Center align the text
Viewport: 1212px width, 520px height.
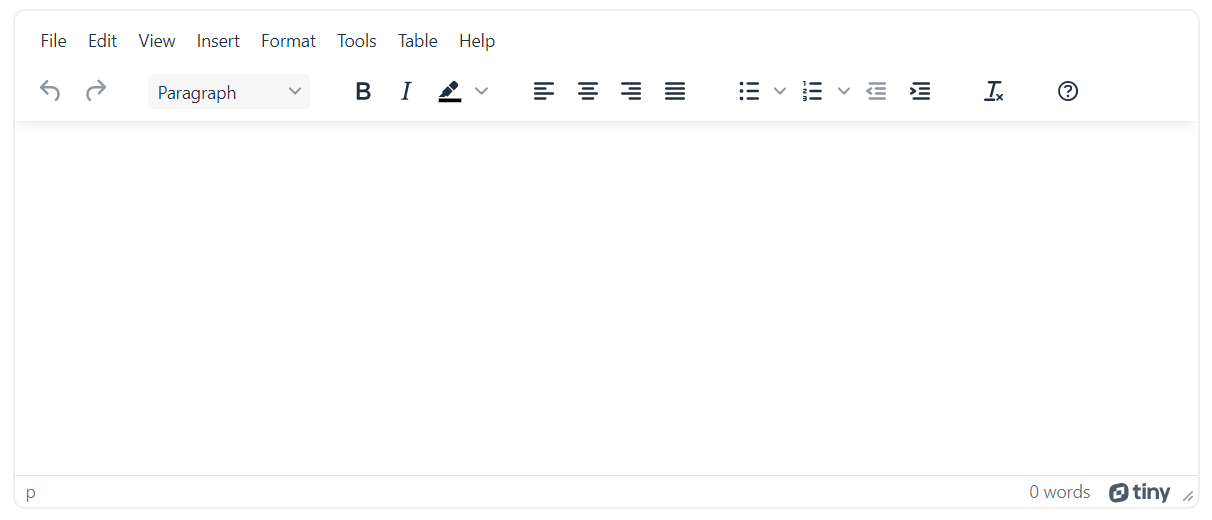pos(587,91)
